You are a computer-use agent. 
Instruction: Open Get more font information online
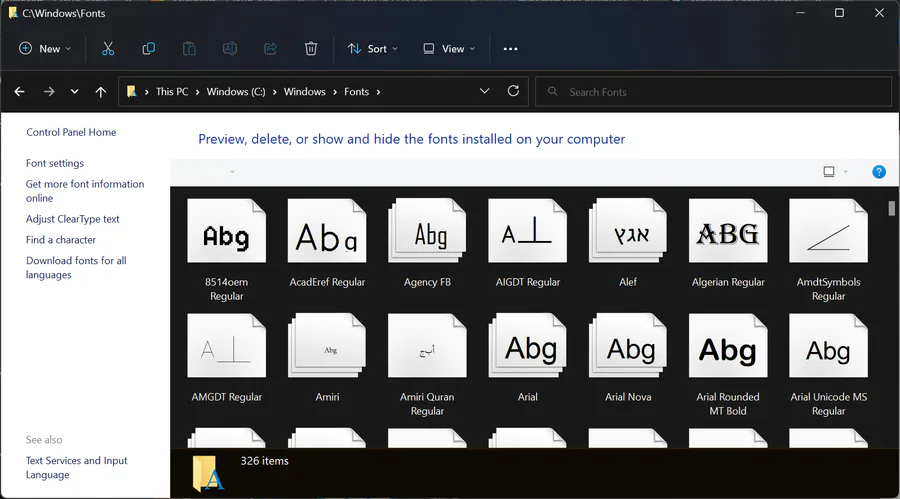(x=85, y=191)
